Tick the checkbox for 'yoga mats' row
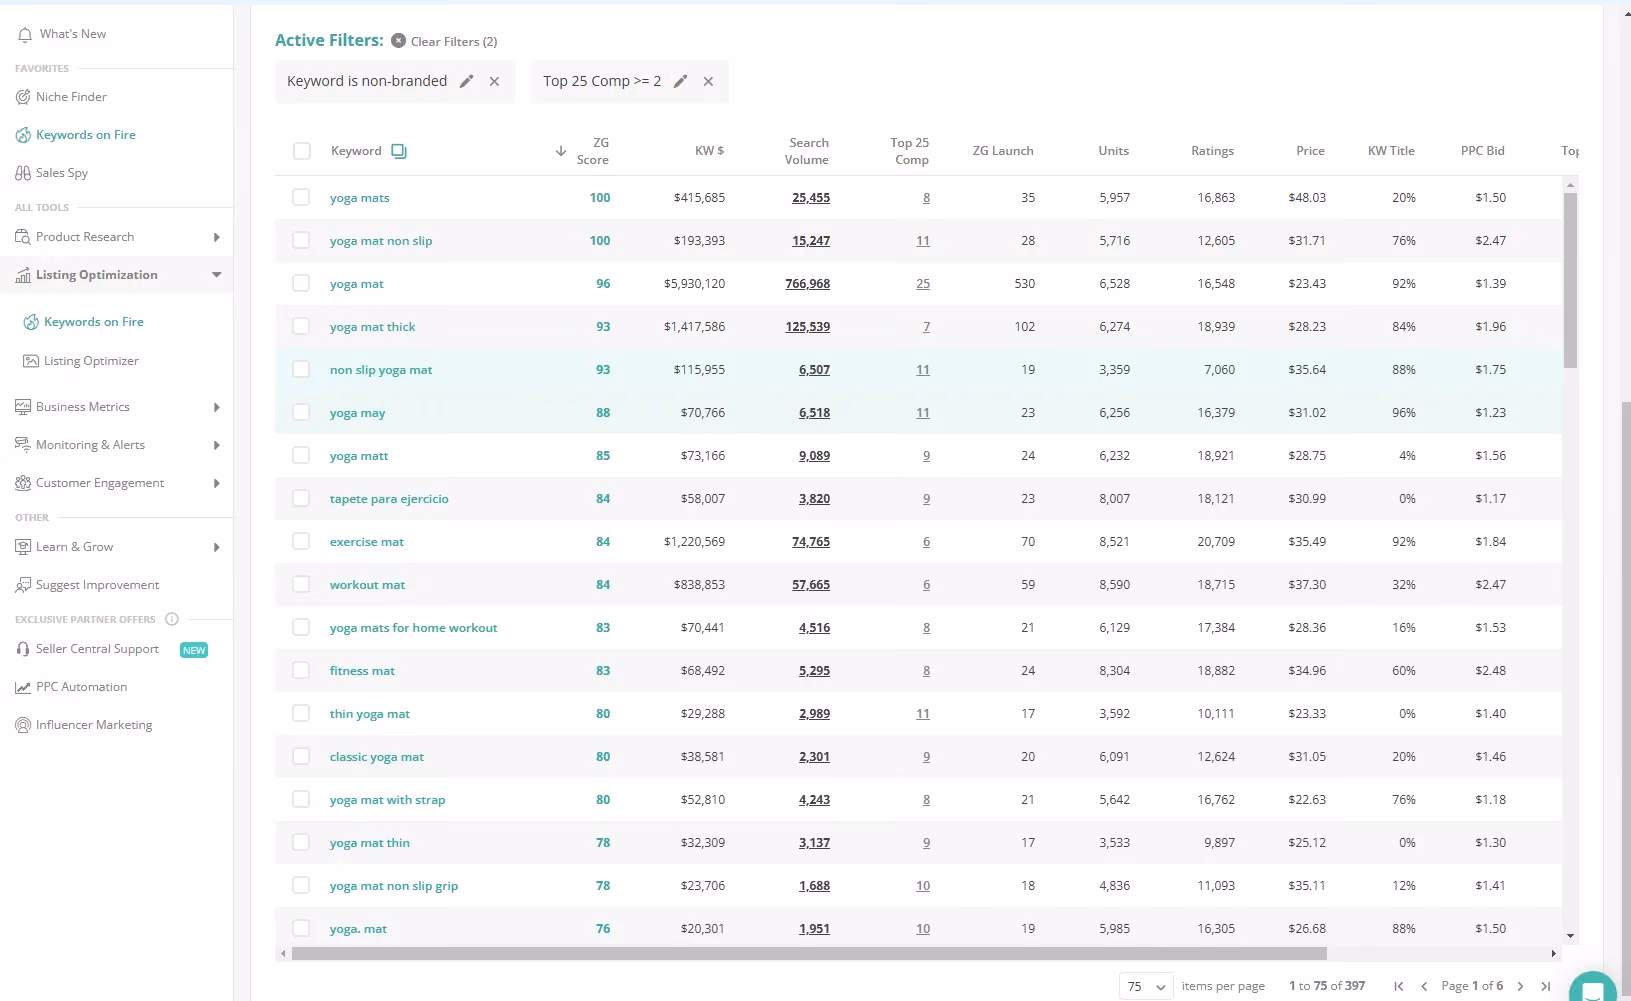 [x=301, y=197]
